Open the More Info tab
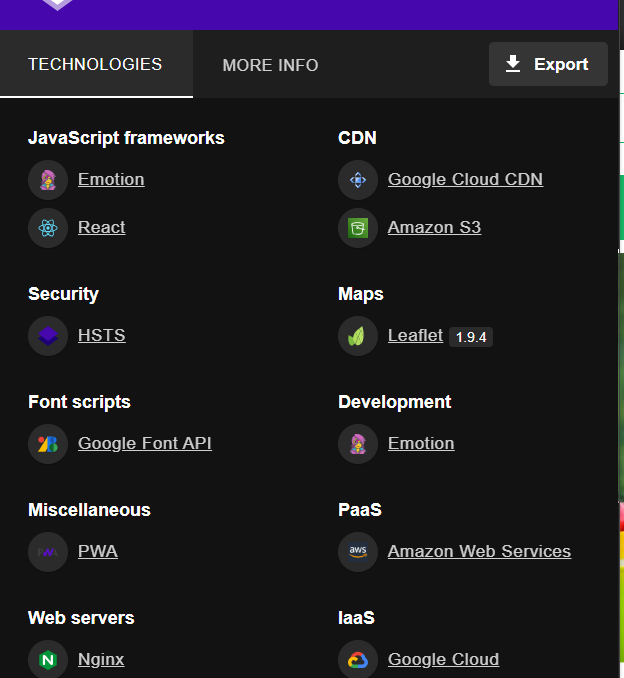624x678 pixels. [x=270, y=65]
